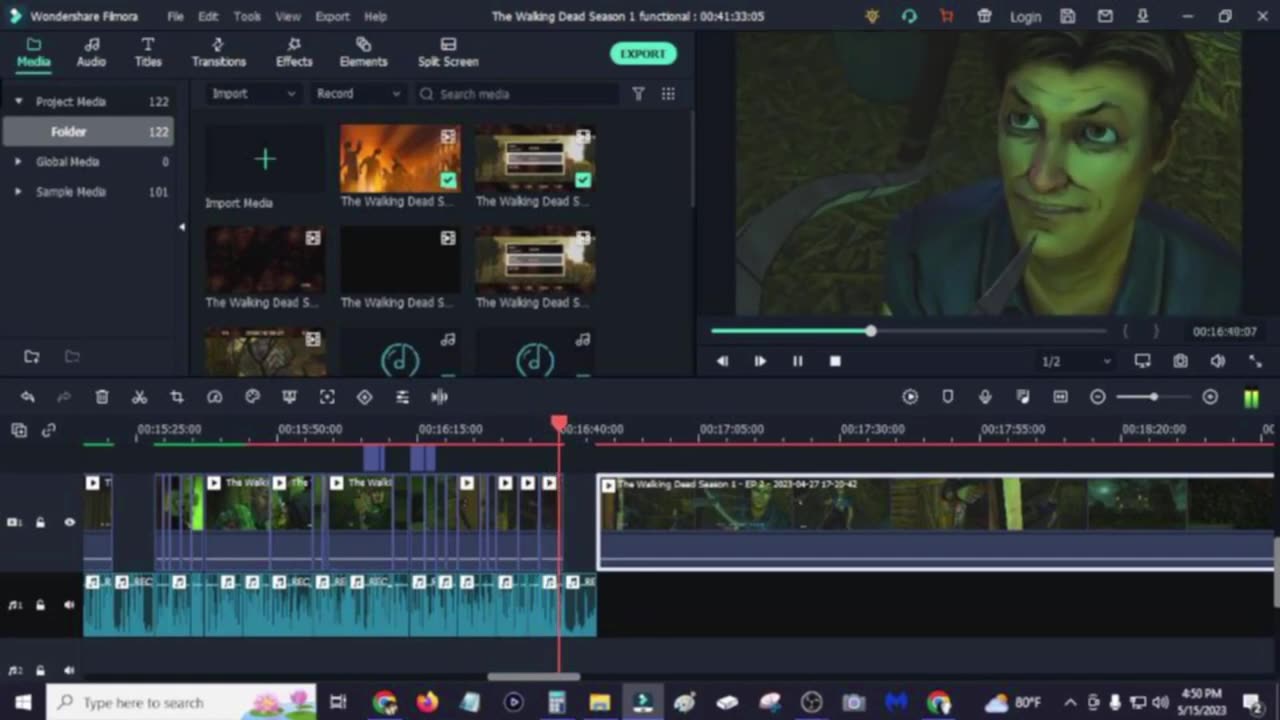
Task: Open the Crop and Zoom tool
Action: coord(177,397)
